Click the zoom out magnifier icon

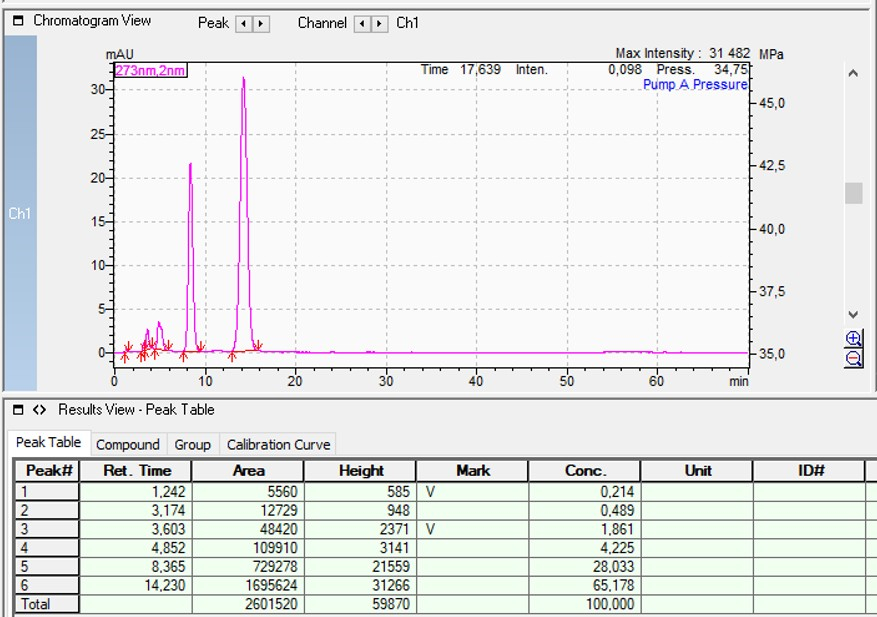[853, 358]
